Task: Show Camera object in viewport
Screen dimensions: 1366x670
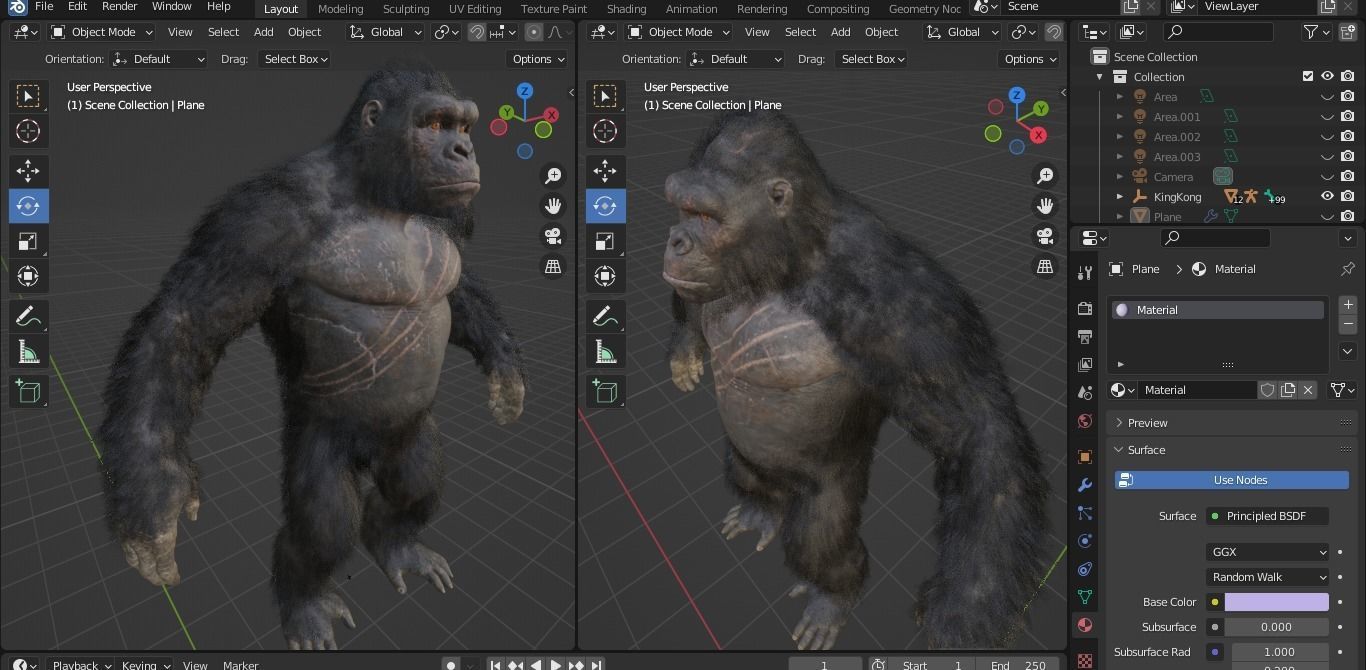Action: point(1328,177)
